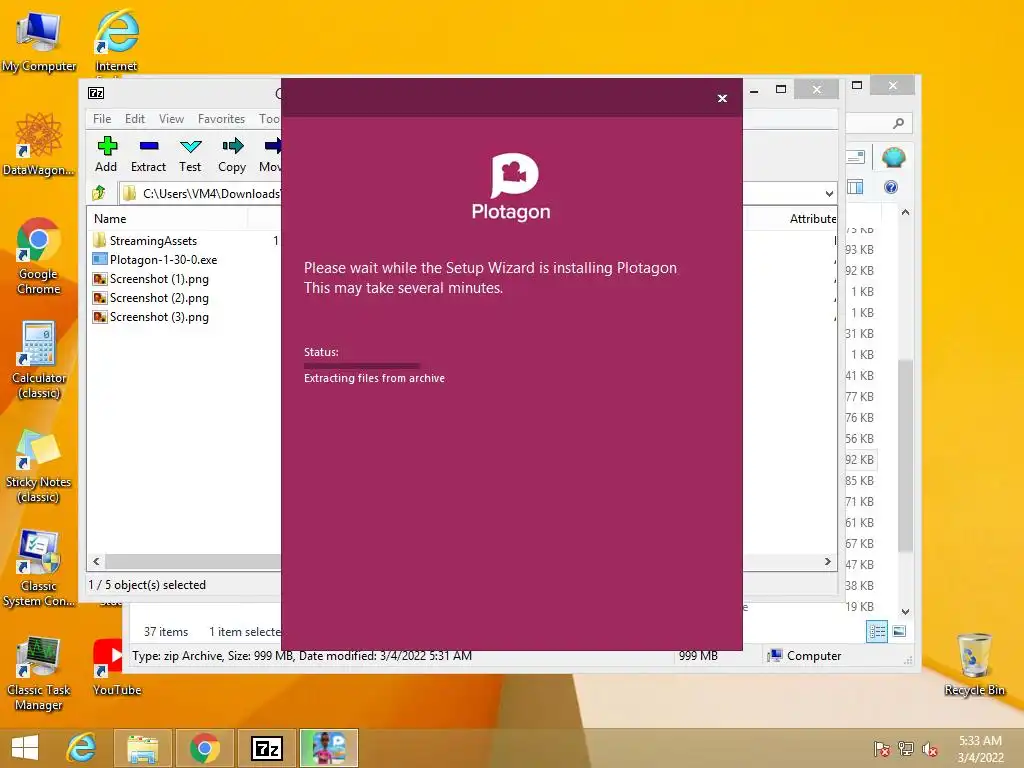Click the Explorer search magnifier icon
This screenshot has width=1024, height=768.
(898, 123)
